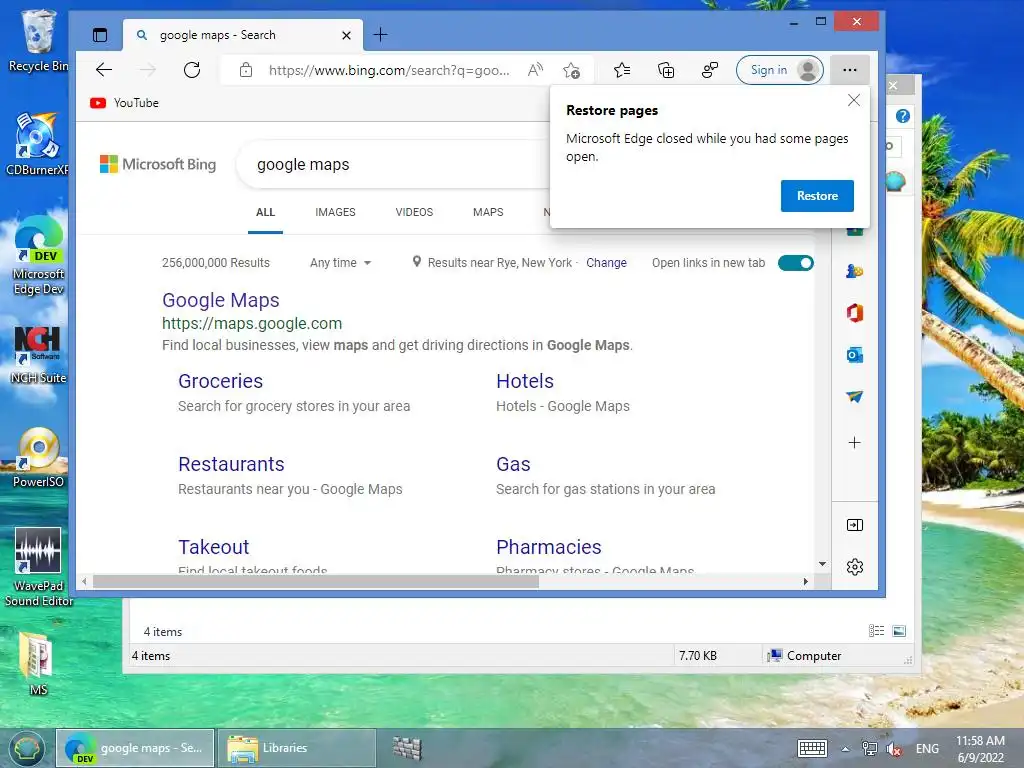
Task: Open the Restaurants sublink
Action: coord(231,464)
